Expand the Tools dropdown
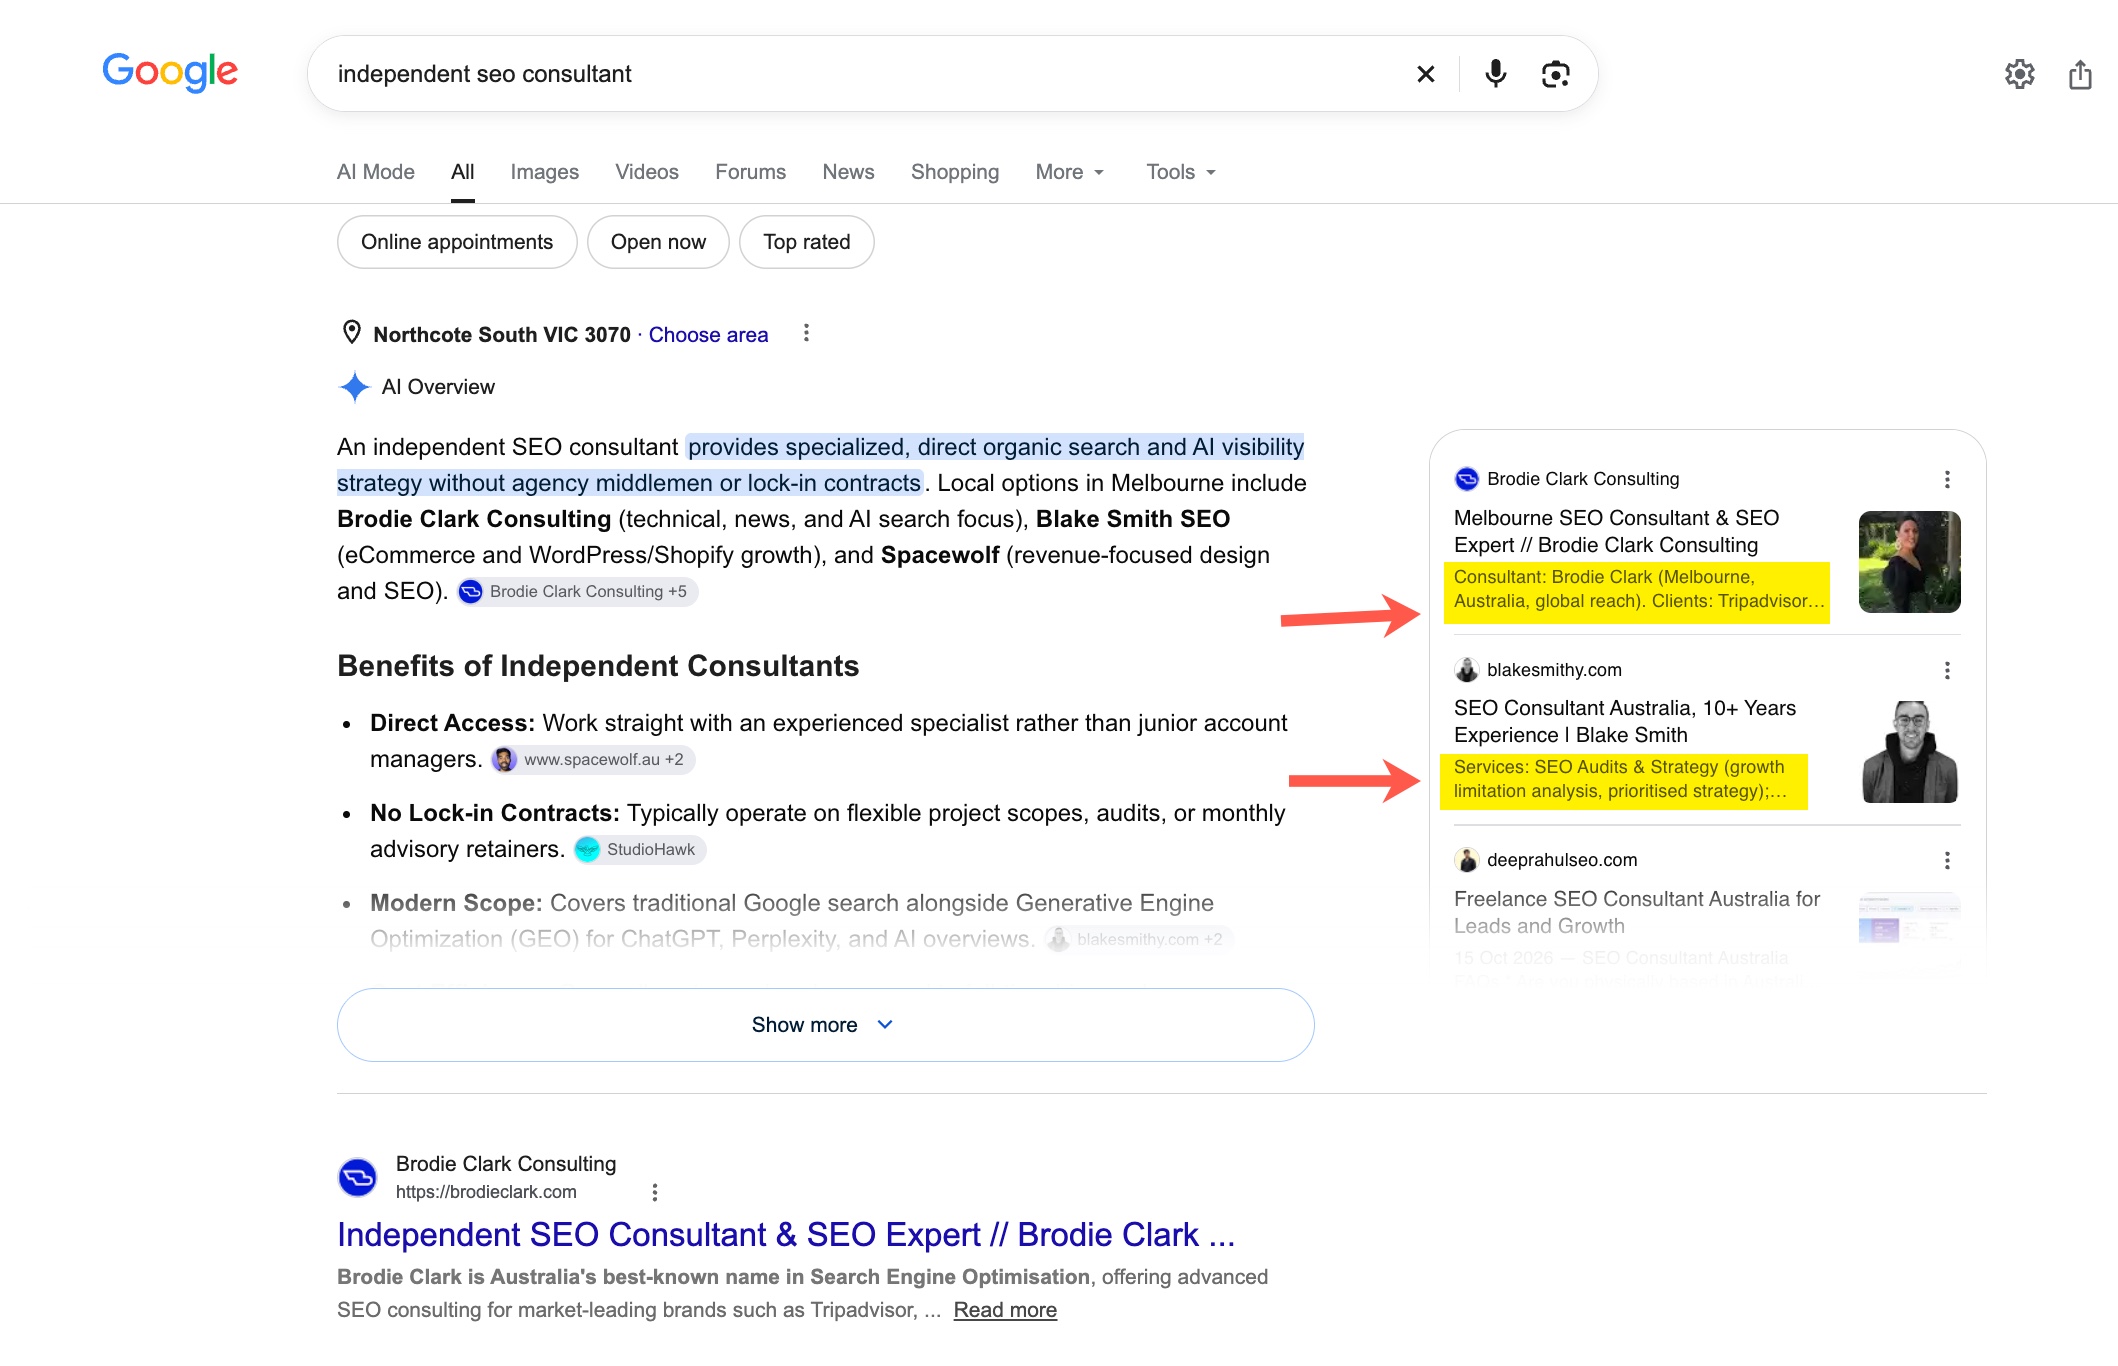Screen dimensions: 2118x1366 tap(1181, 172)
